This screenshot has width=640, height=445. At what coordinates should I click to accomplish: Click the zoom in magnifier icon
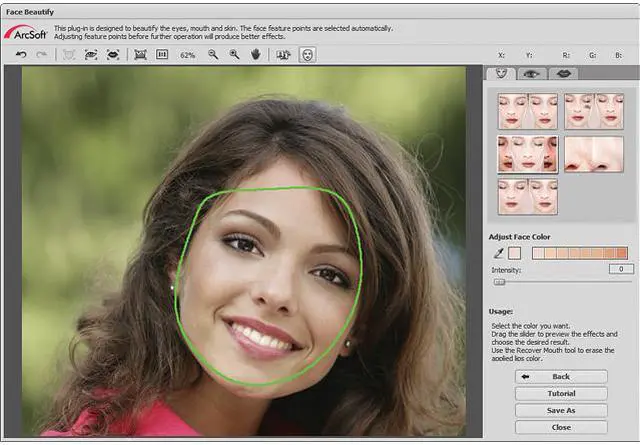[x=234, y=55]
